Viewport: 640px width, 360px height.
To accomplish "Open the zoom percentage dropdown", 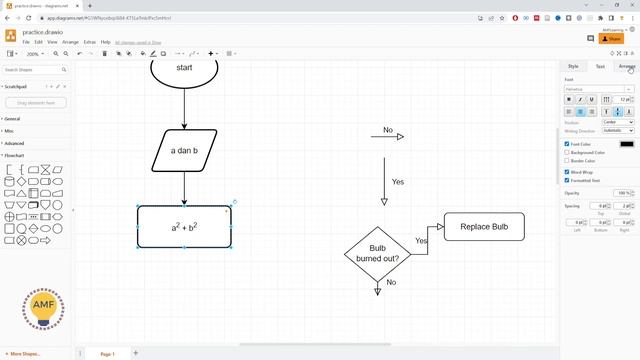I will point(35,54).
